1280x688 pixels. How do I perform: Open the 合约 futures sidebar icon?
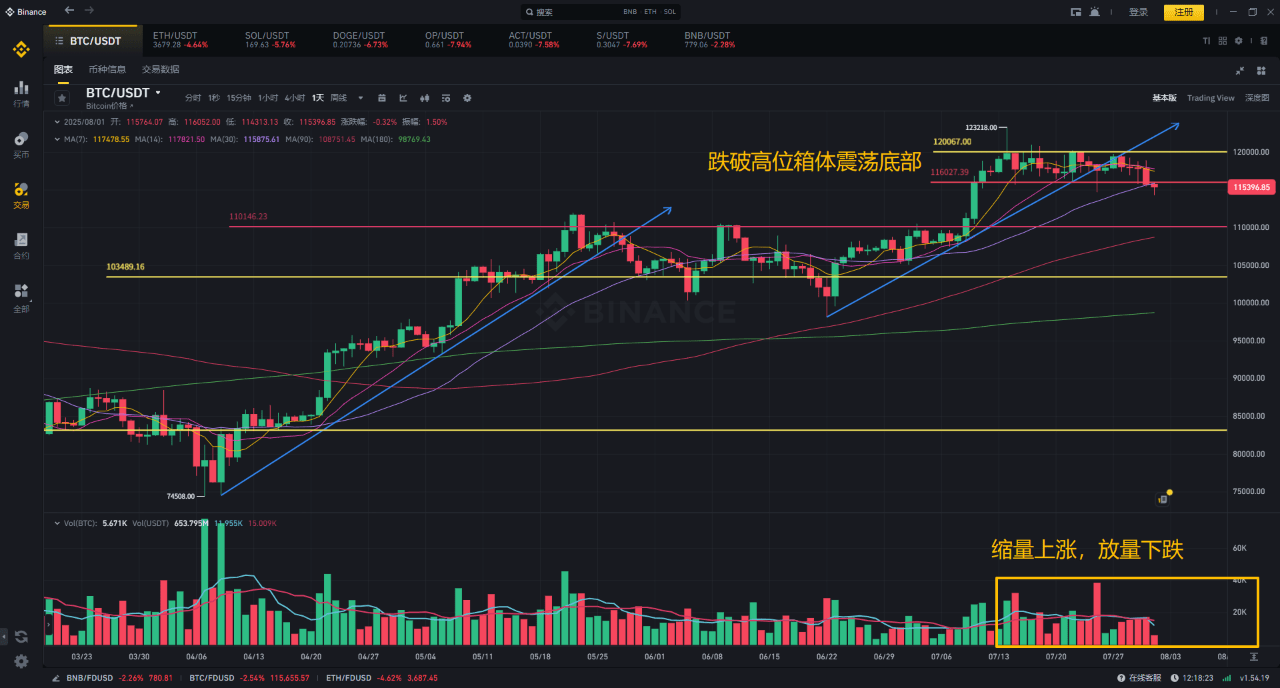21,246
